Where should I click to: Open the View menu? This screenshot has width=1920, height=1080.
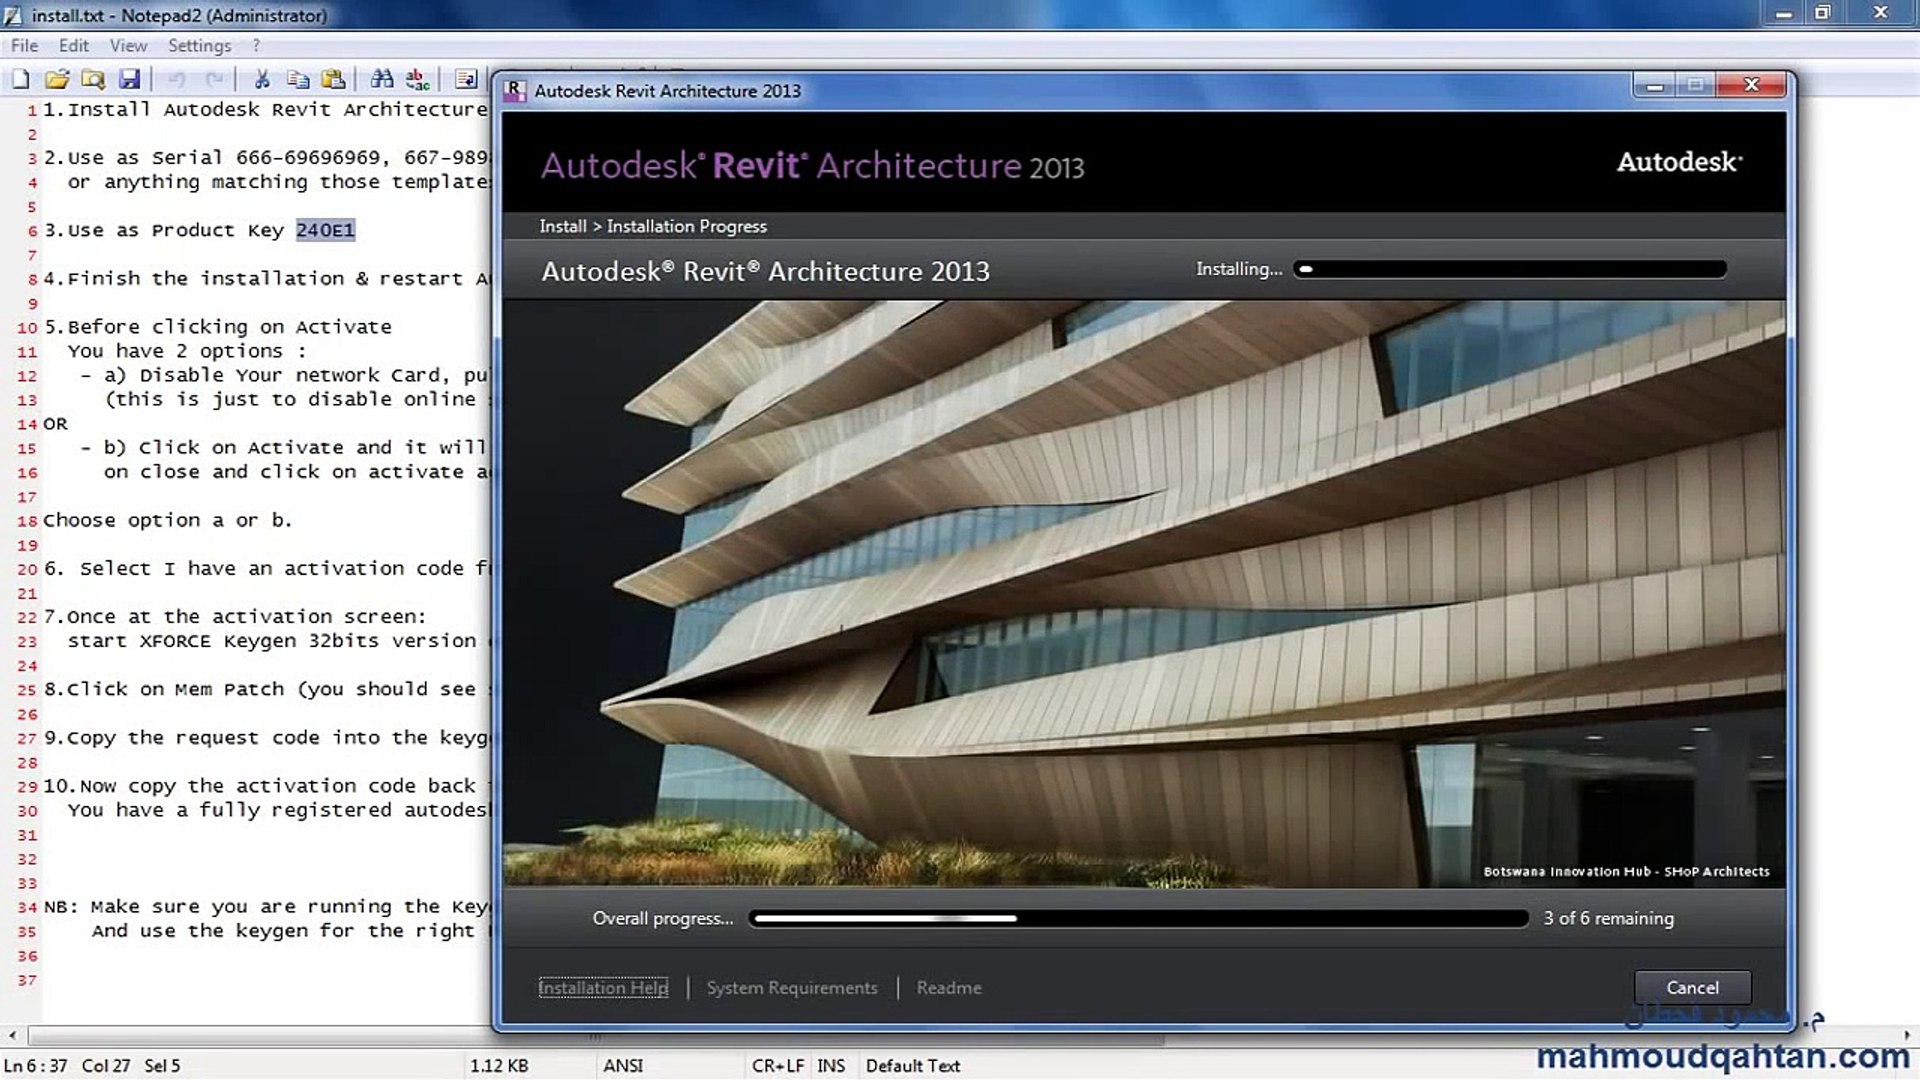point(128,45)
